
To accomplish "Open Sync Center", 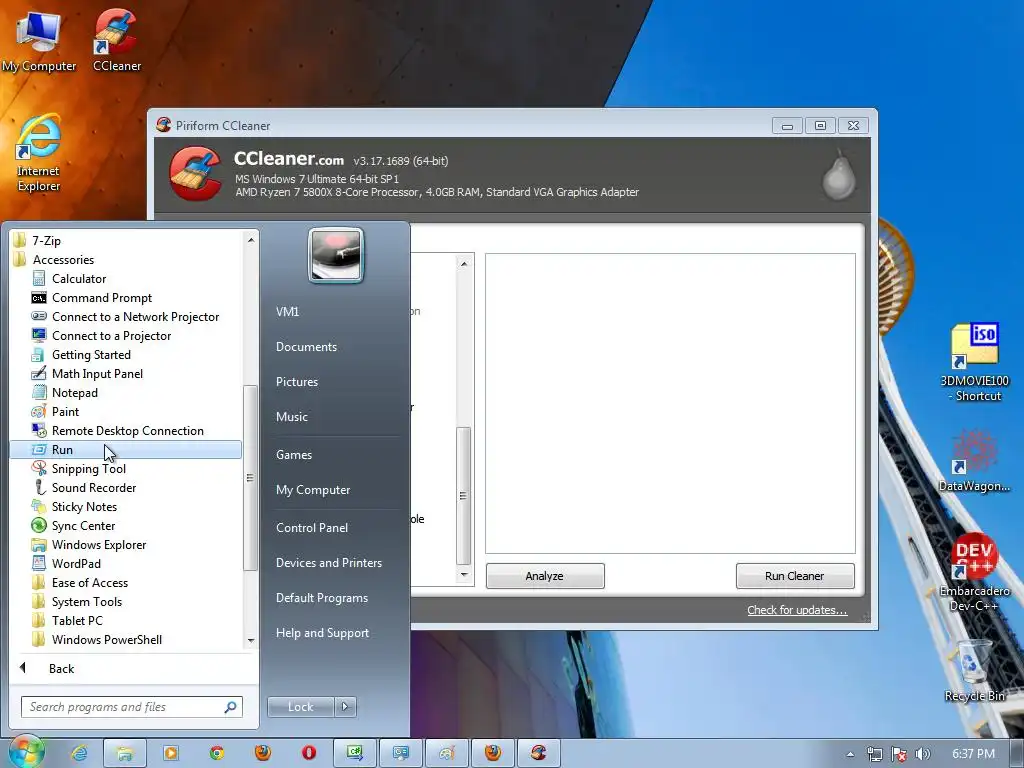I will [x=83, y=525].
